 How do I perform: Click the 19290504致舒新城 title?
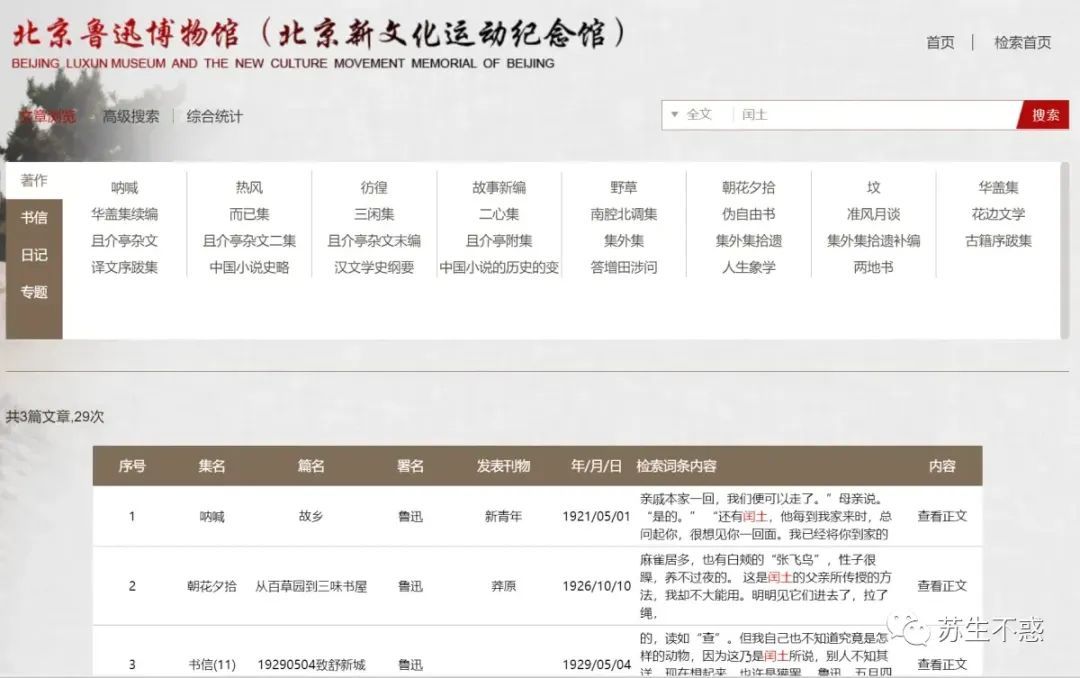[x=311, y=665]
